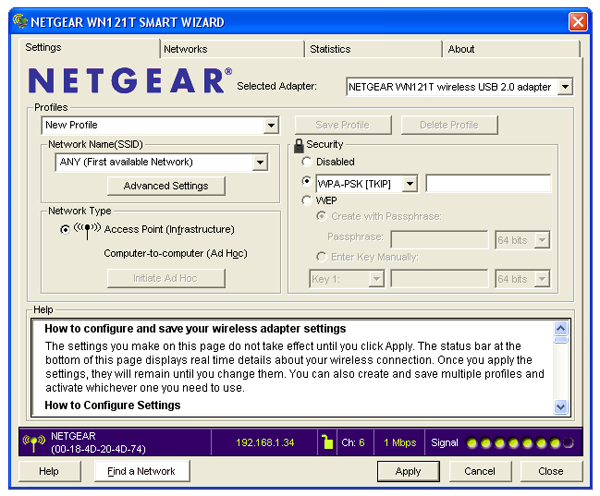This screenshot has width=600, height=496.
Task: Click the Help button at the bottom
Action: point(49,471)
